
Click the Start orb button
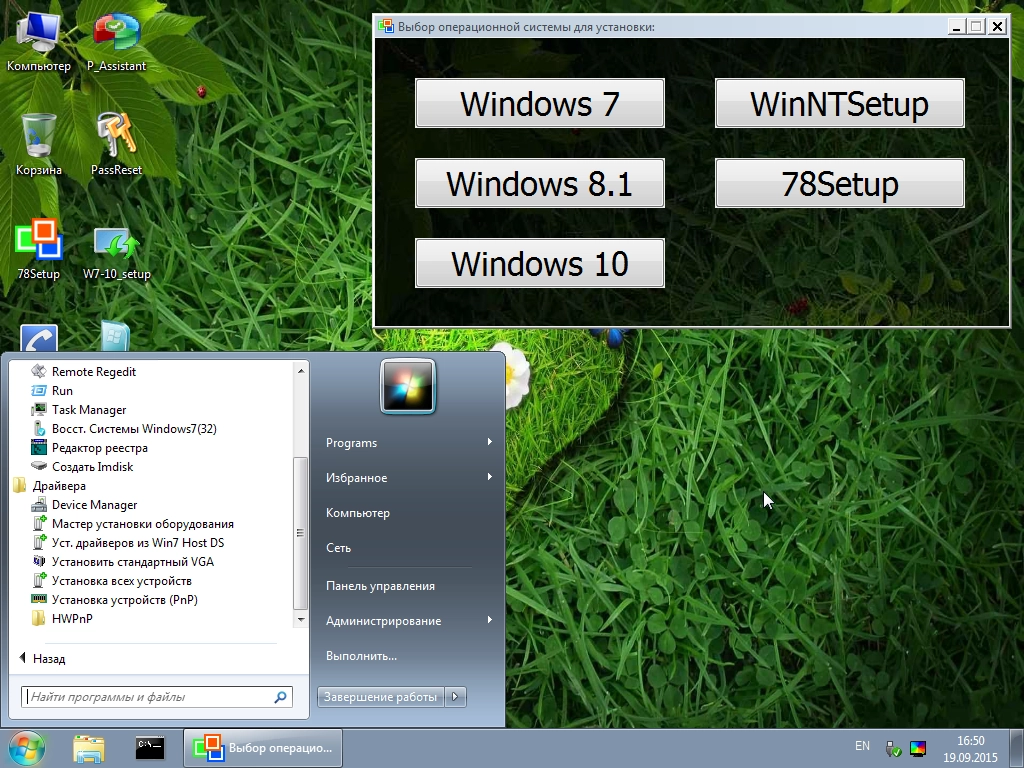(x=26, y=748)
